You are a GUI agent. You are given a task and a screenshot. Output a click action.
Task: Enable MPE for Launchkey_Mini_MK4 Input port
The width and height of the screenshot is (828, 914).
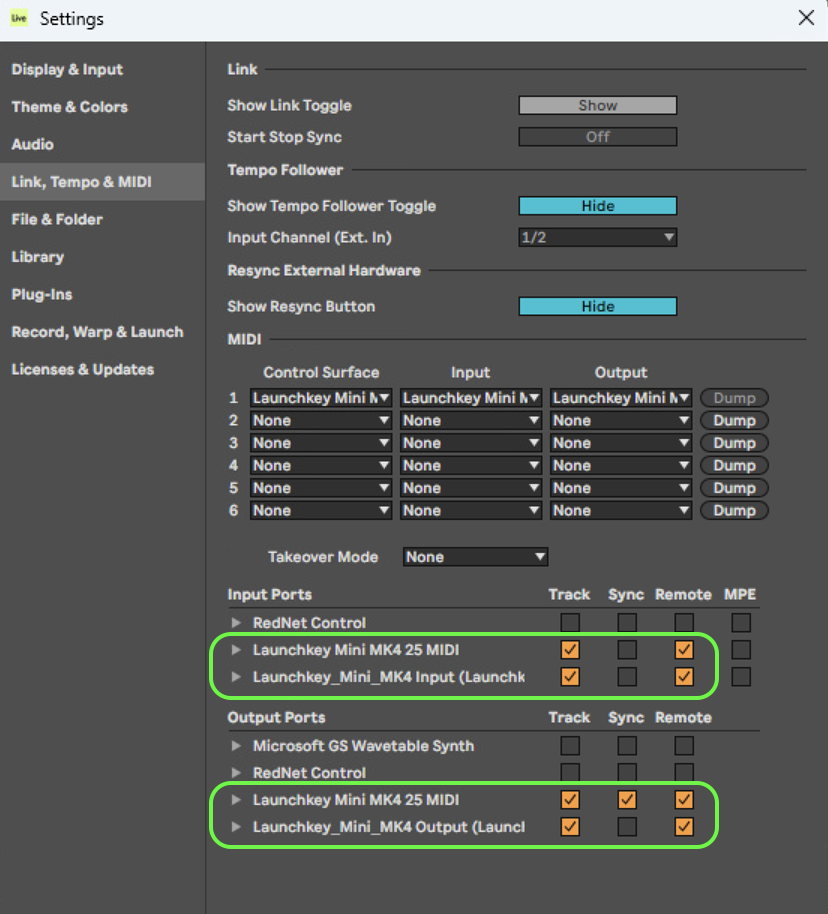[741, 677]
